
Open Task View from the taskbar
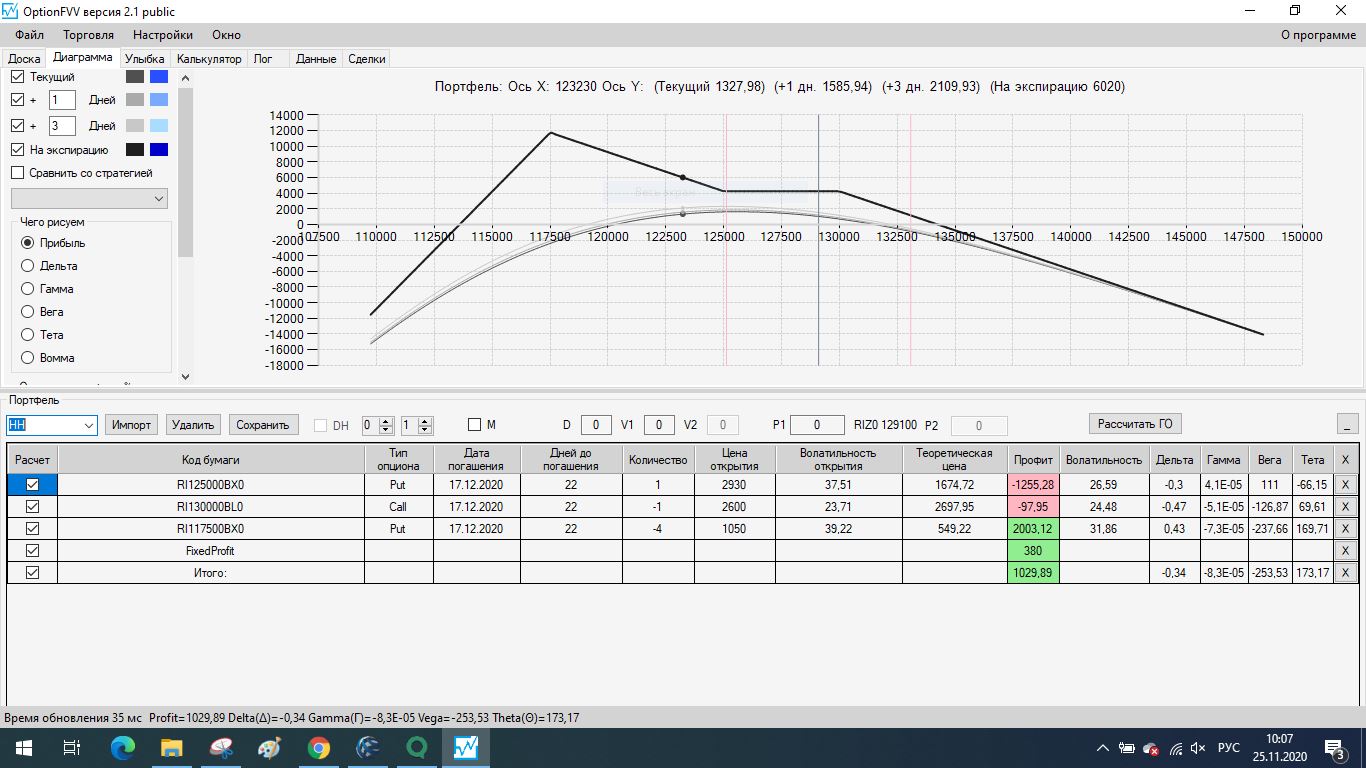(72, 747)
